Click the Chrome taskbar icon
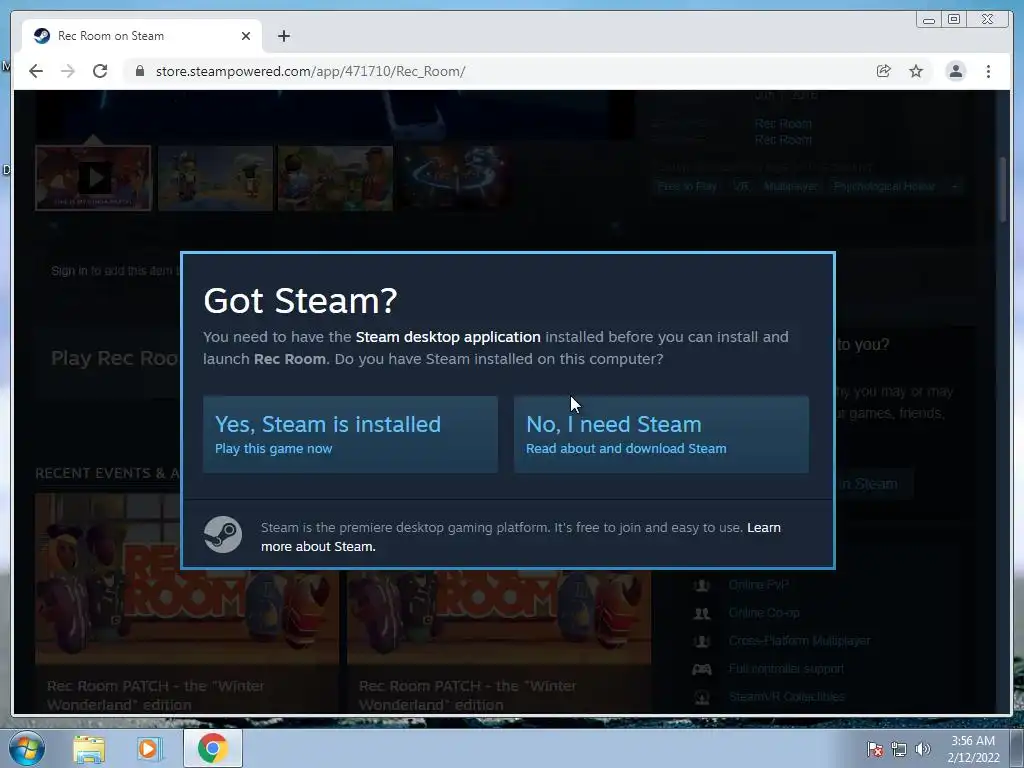Image resolution: width=1024 pixels, height=768 pixels. coord(212,748)
